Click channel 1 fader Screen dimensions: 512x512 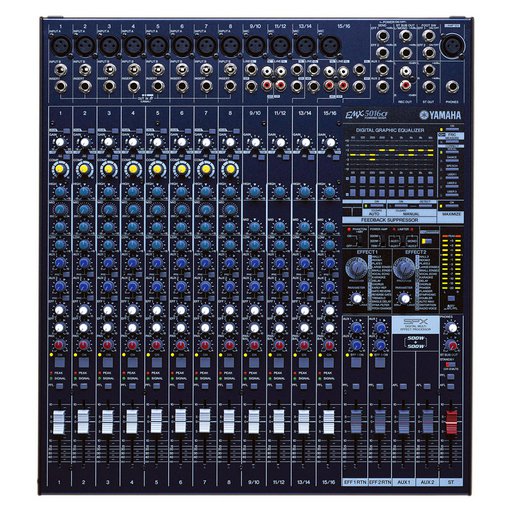point(59,422)
